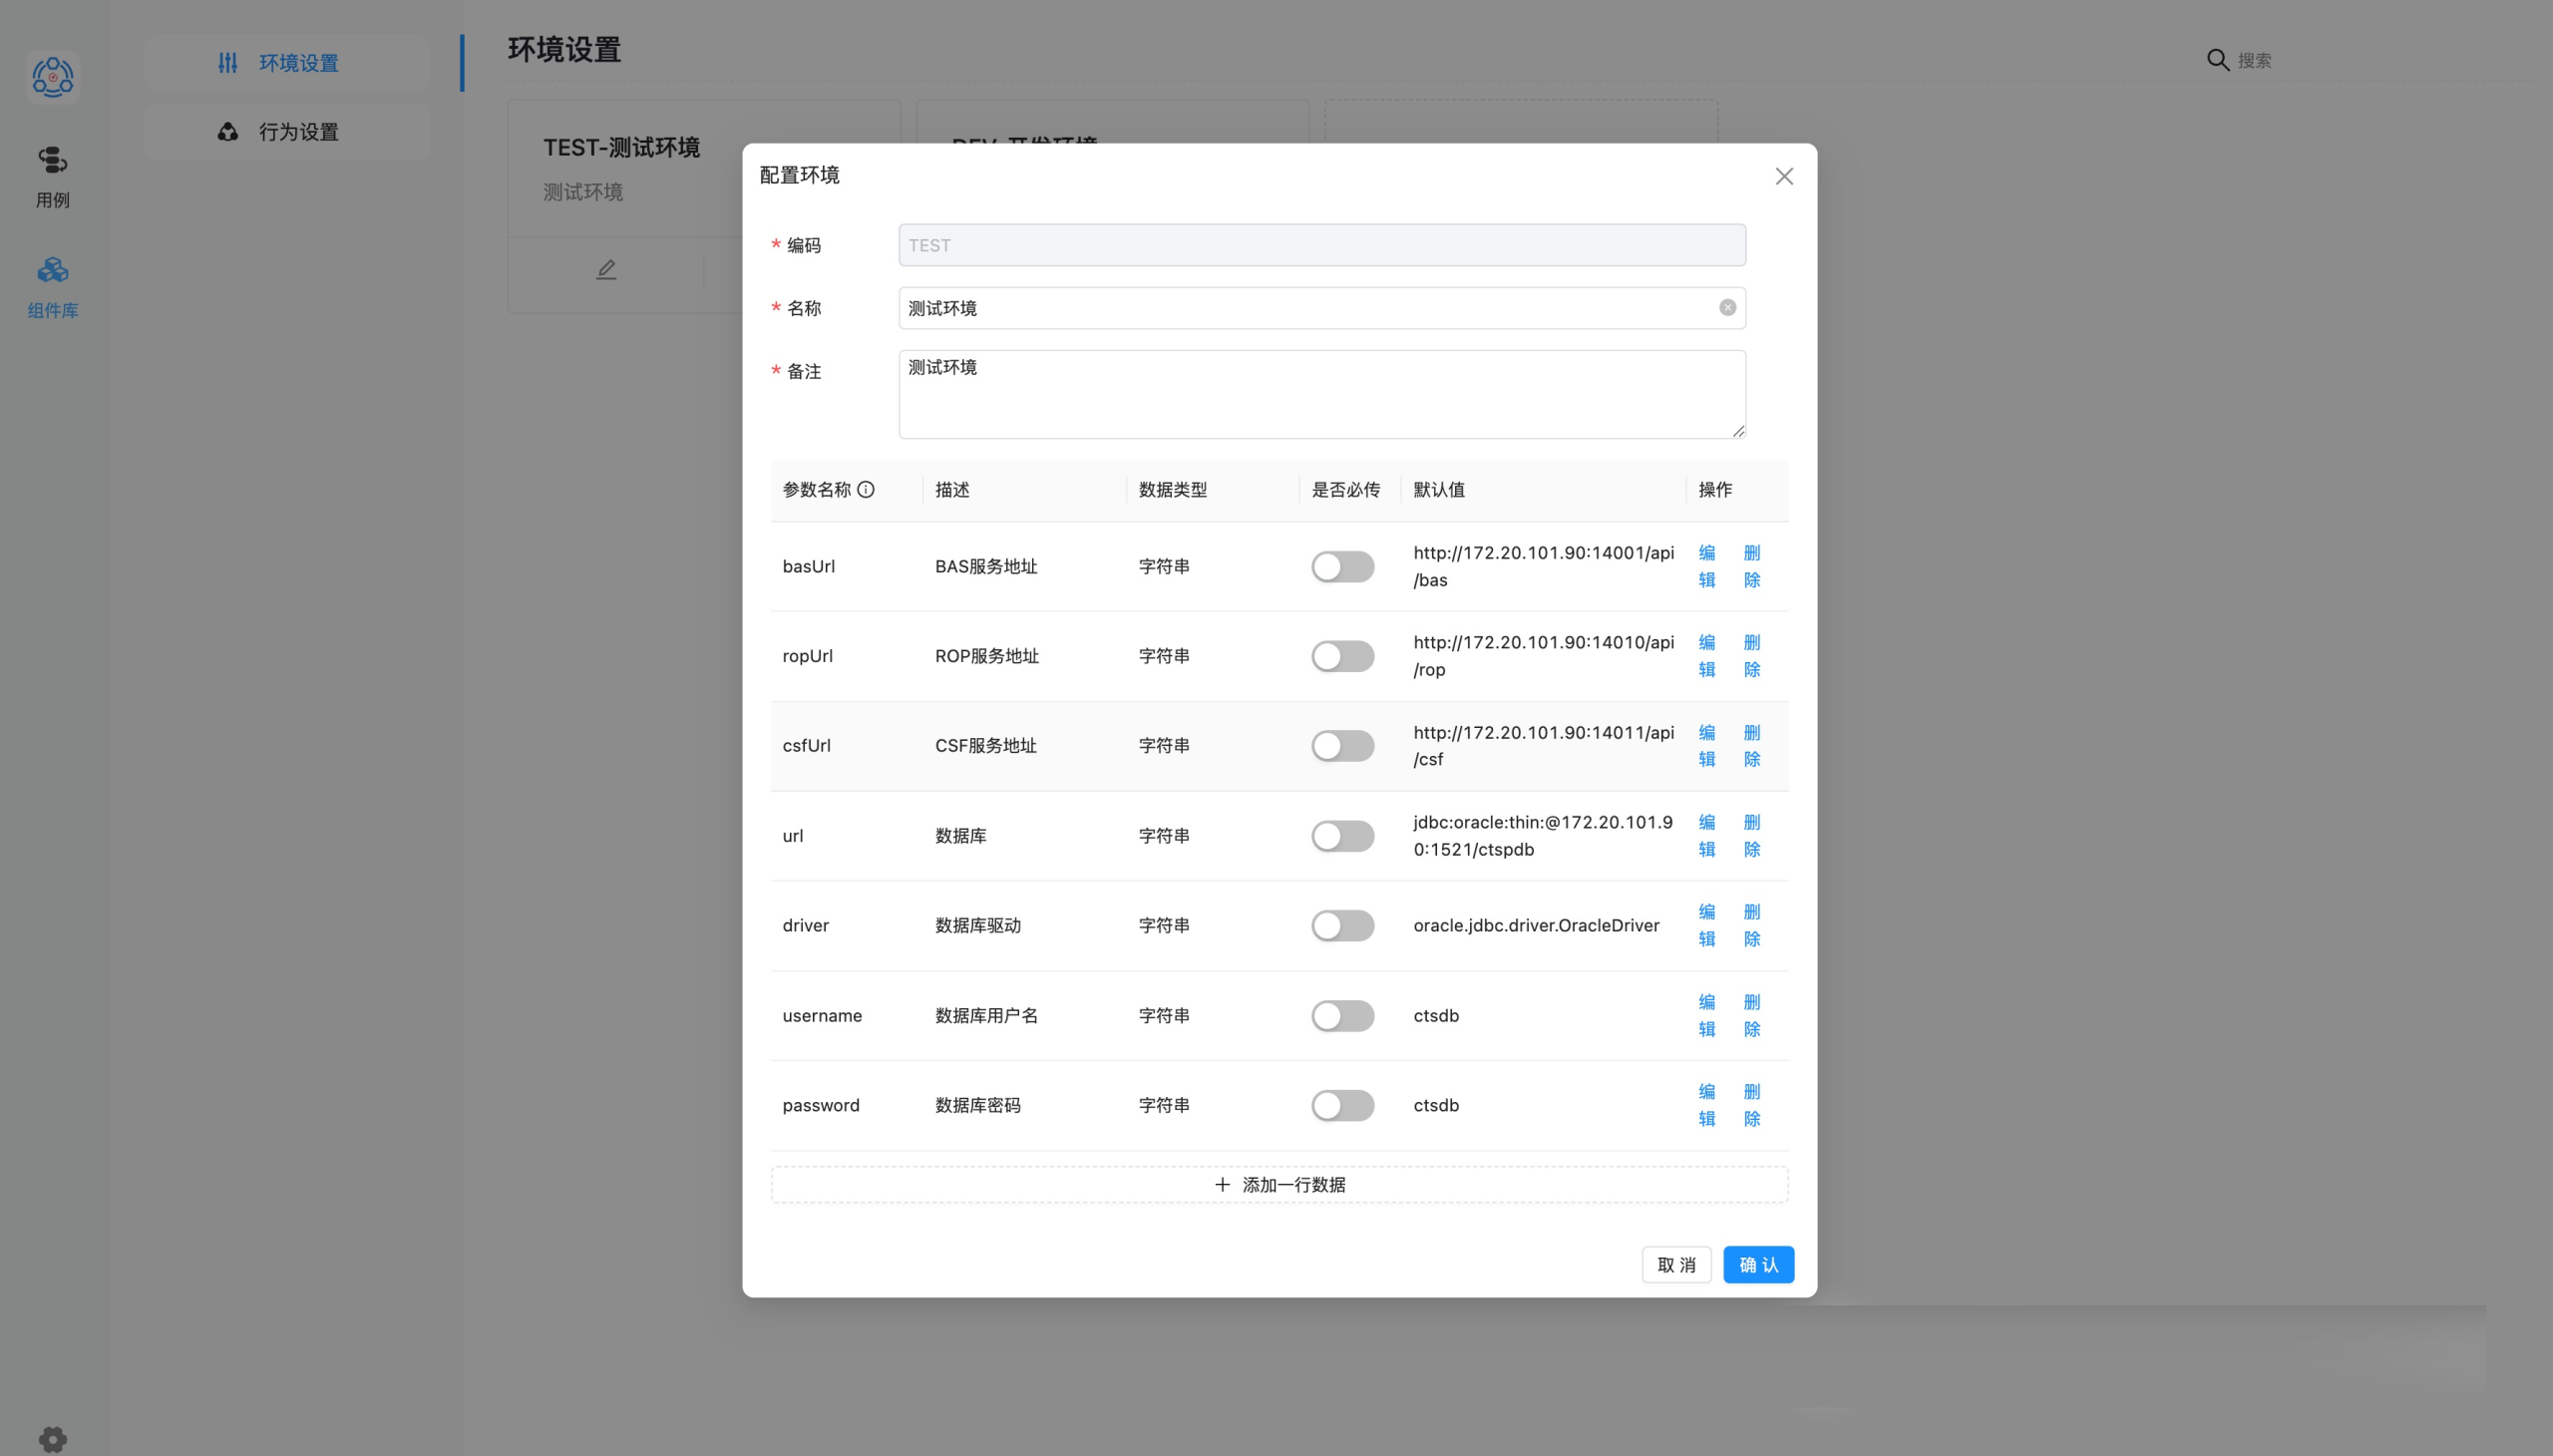This screenshot has height=1456, width=2553.
Task: Clear the 名称 field with clear icon
Action: click(x=1727, y=308)
